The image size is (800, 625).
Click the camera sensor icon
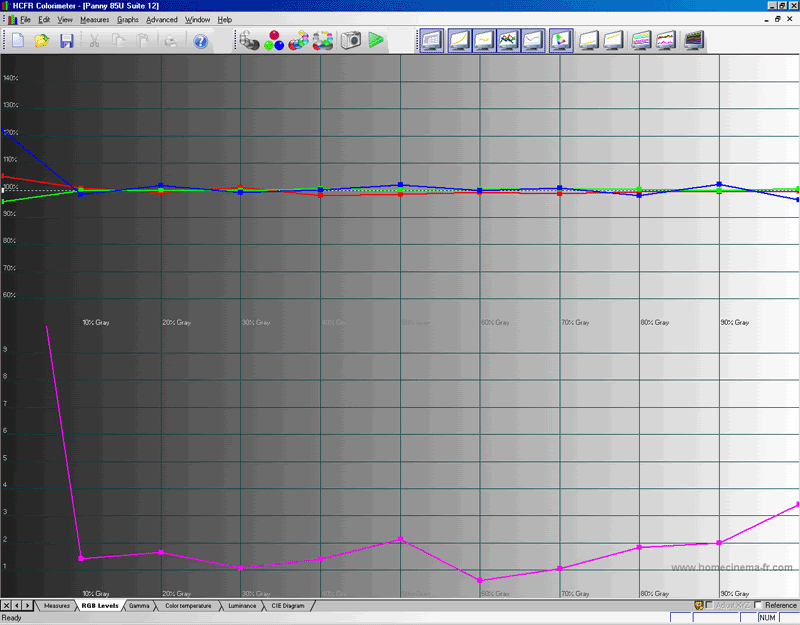(x=351, y=40)
